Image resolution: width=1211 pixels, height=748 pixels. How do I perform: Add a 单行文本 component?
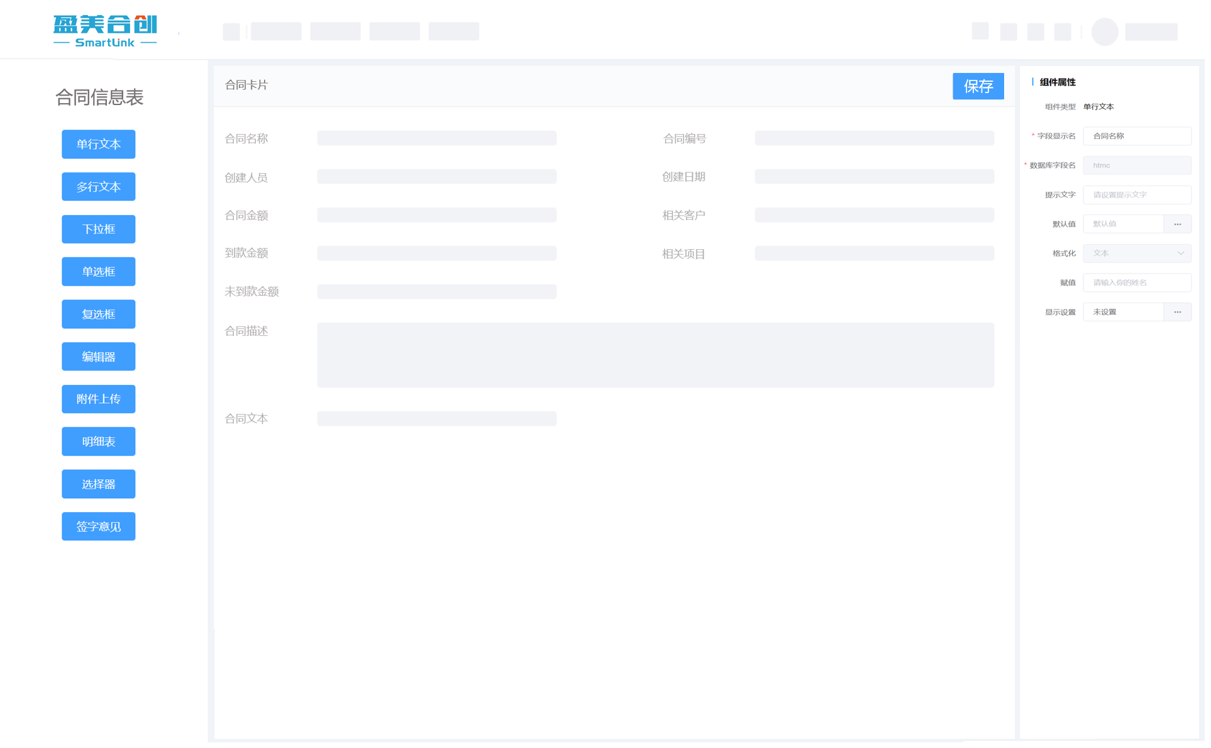(x=99, y=145)
